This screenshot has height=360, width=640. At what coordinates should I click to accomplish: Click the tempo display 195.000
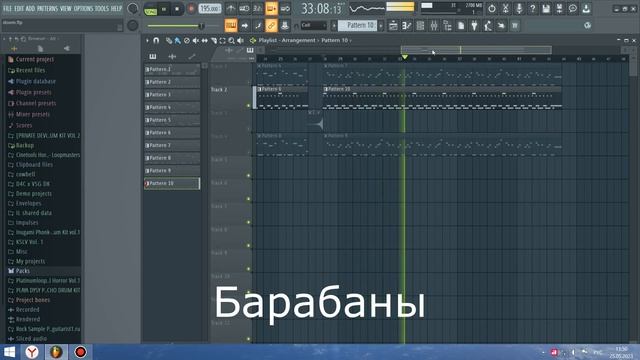(210, 9)
